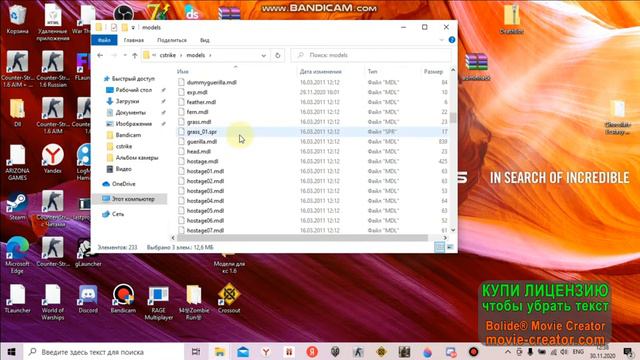The image size is (640, 360).
Task: Open File Explorer from the taskbar
Action: (220, 352)
